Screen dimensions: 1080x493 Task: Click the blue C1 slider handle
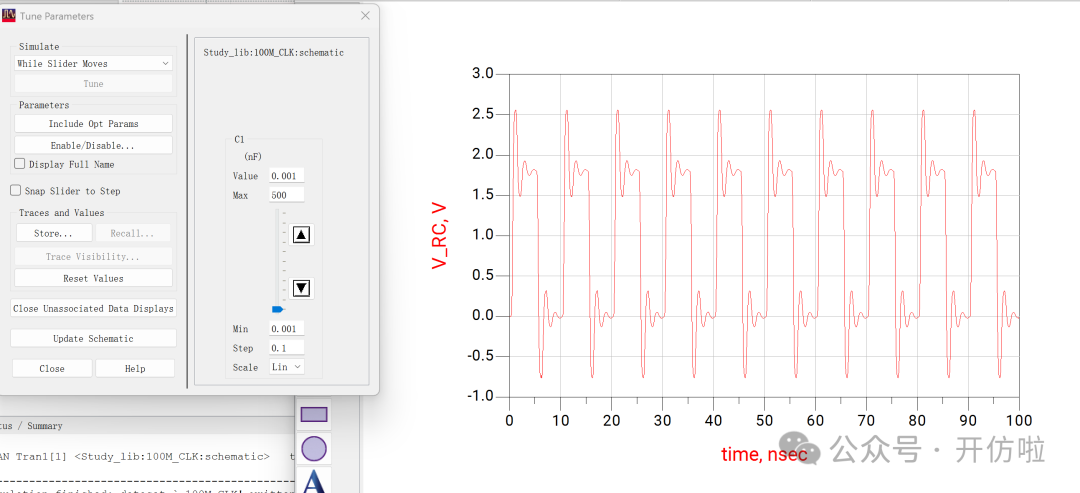point(278,309)
